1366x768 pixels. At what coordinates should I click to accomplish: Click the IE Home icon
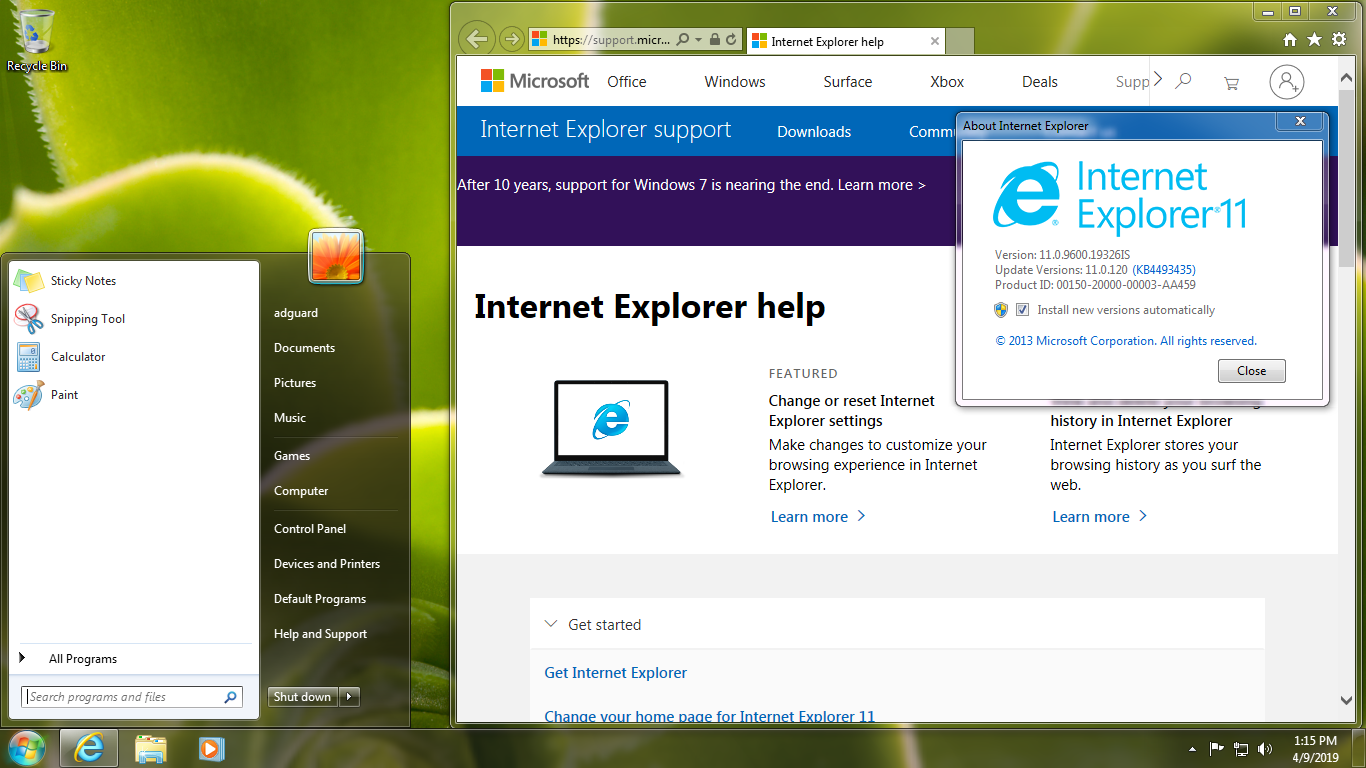pos(1290,40)
